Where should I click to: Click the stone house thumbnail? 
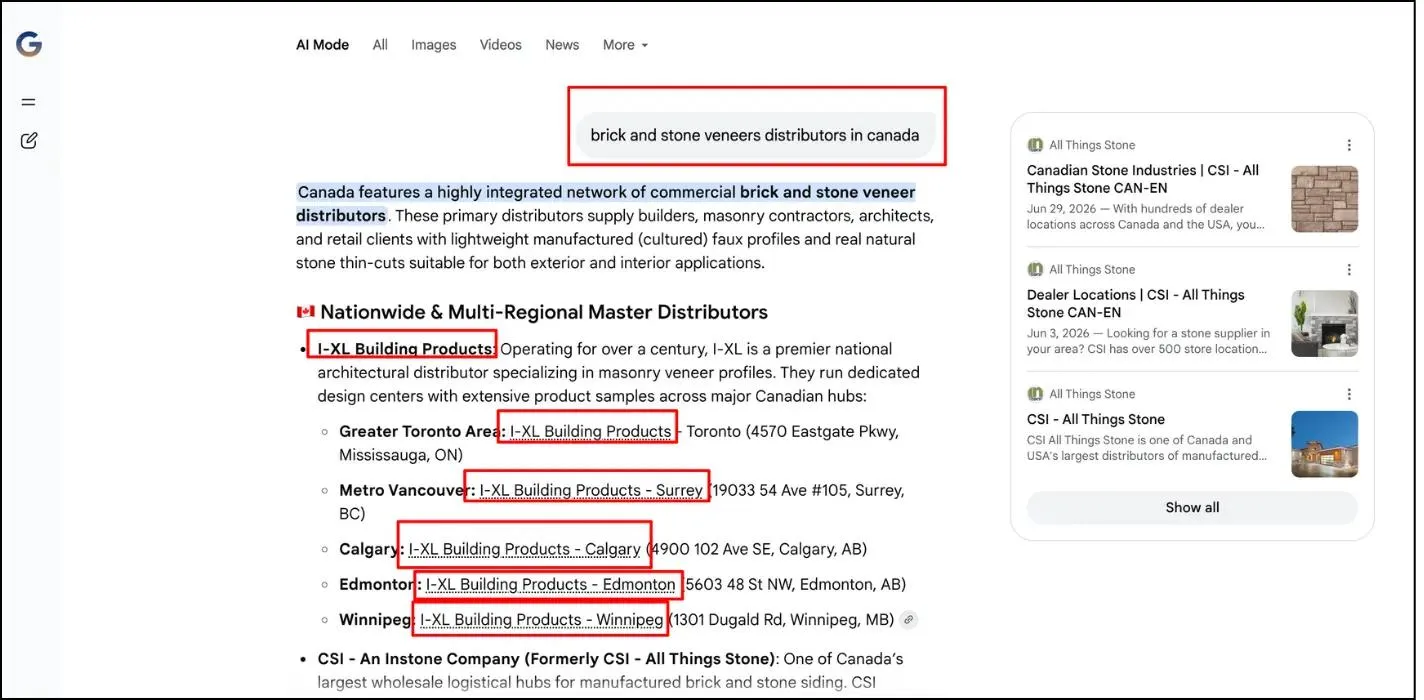[x=1325, y=444]
